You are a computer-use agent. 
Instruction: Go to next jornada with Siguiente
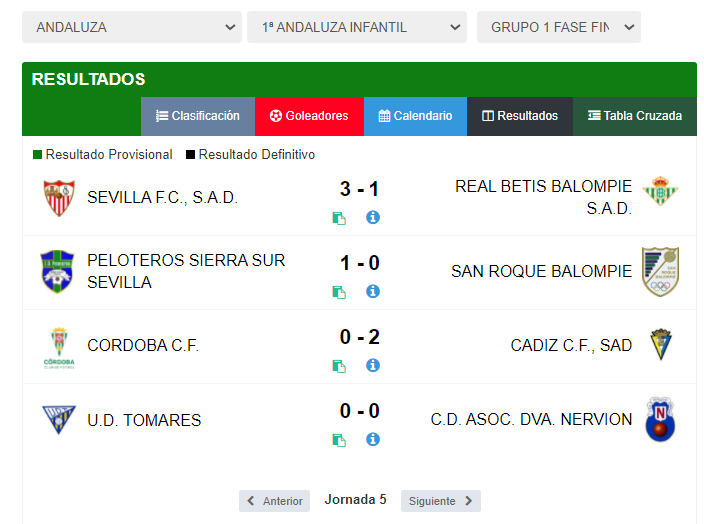[x=440, y=501]
